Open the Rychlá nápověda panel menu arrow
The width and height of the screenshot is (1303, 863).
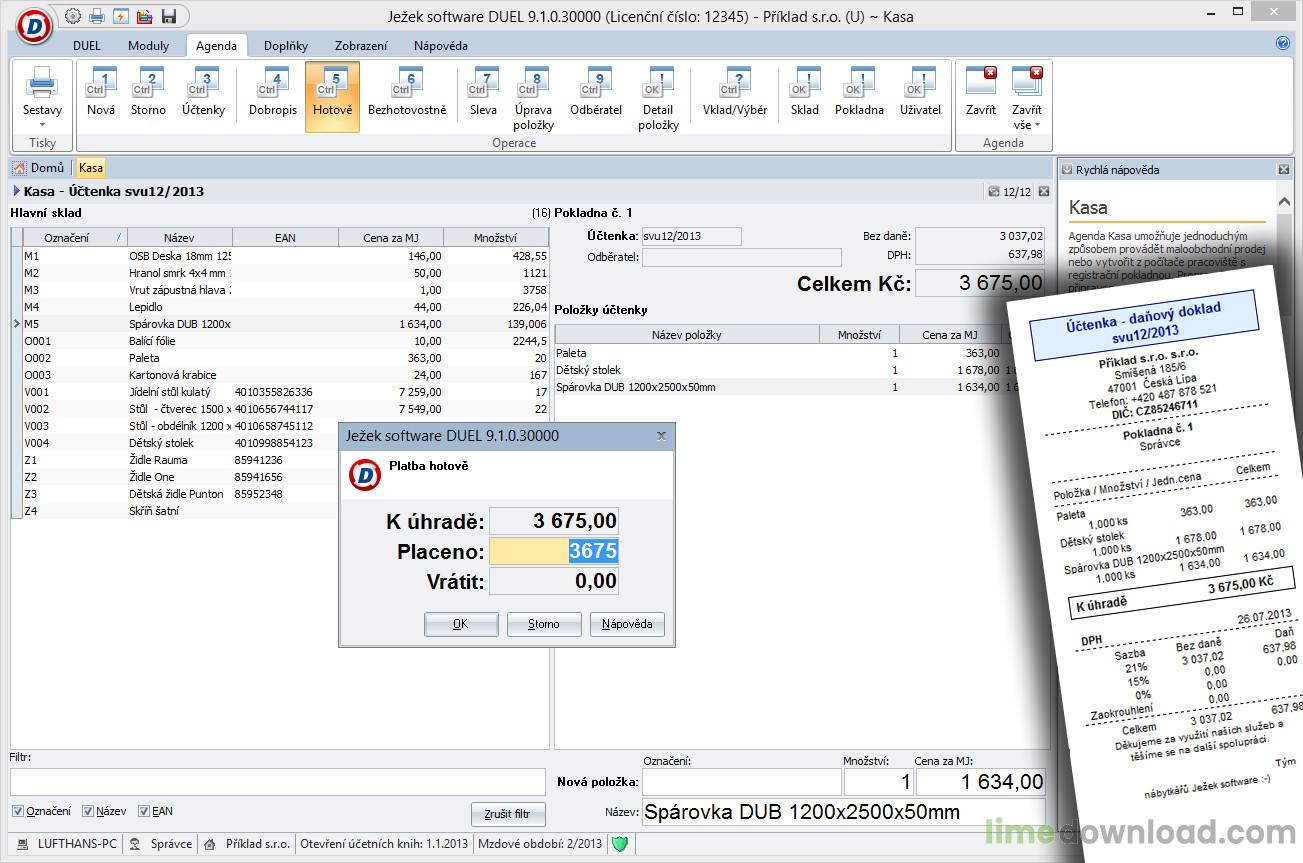pos(1067,170)
